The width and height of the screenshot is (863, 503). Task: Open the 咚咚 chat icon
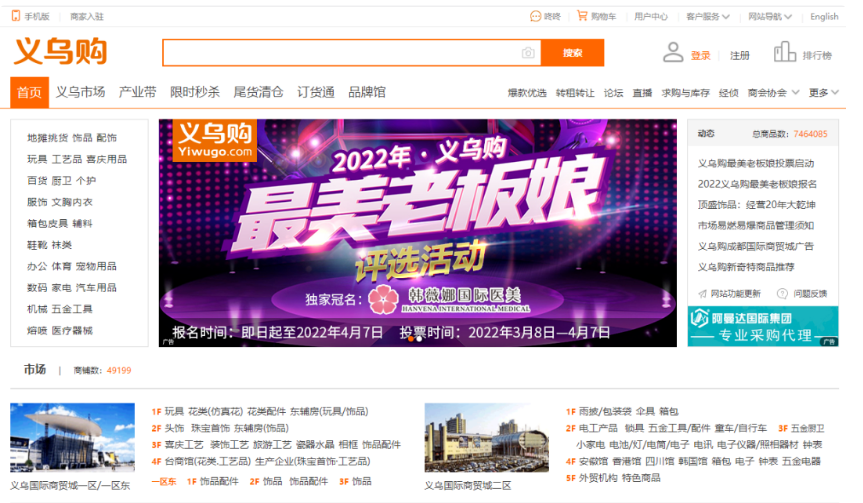pos(535,17)
